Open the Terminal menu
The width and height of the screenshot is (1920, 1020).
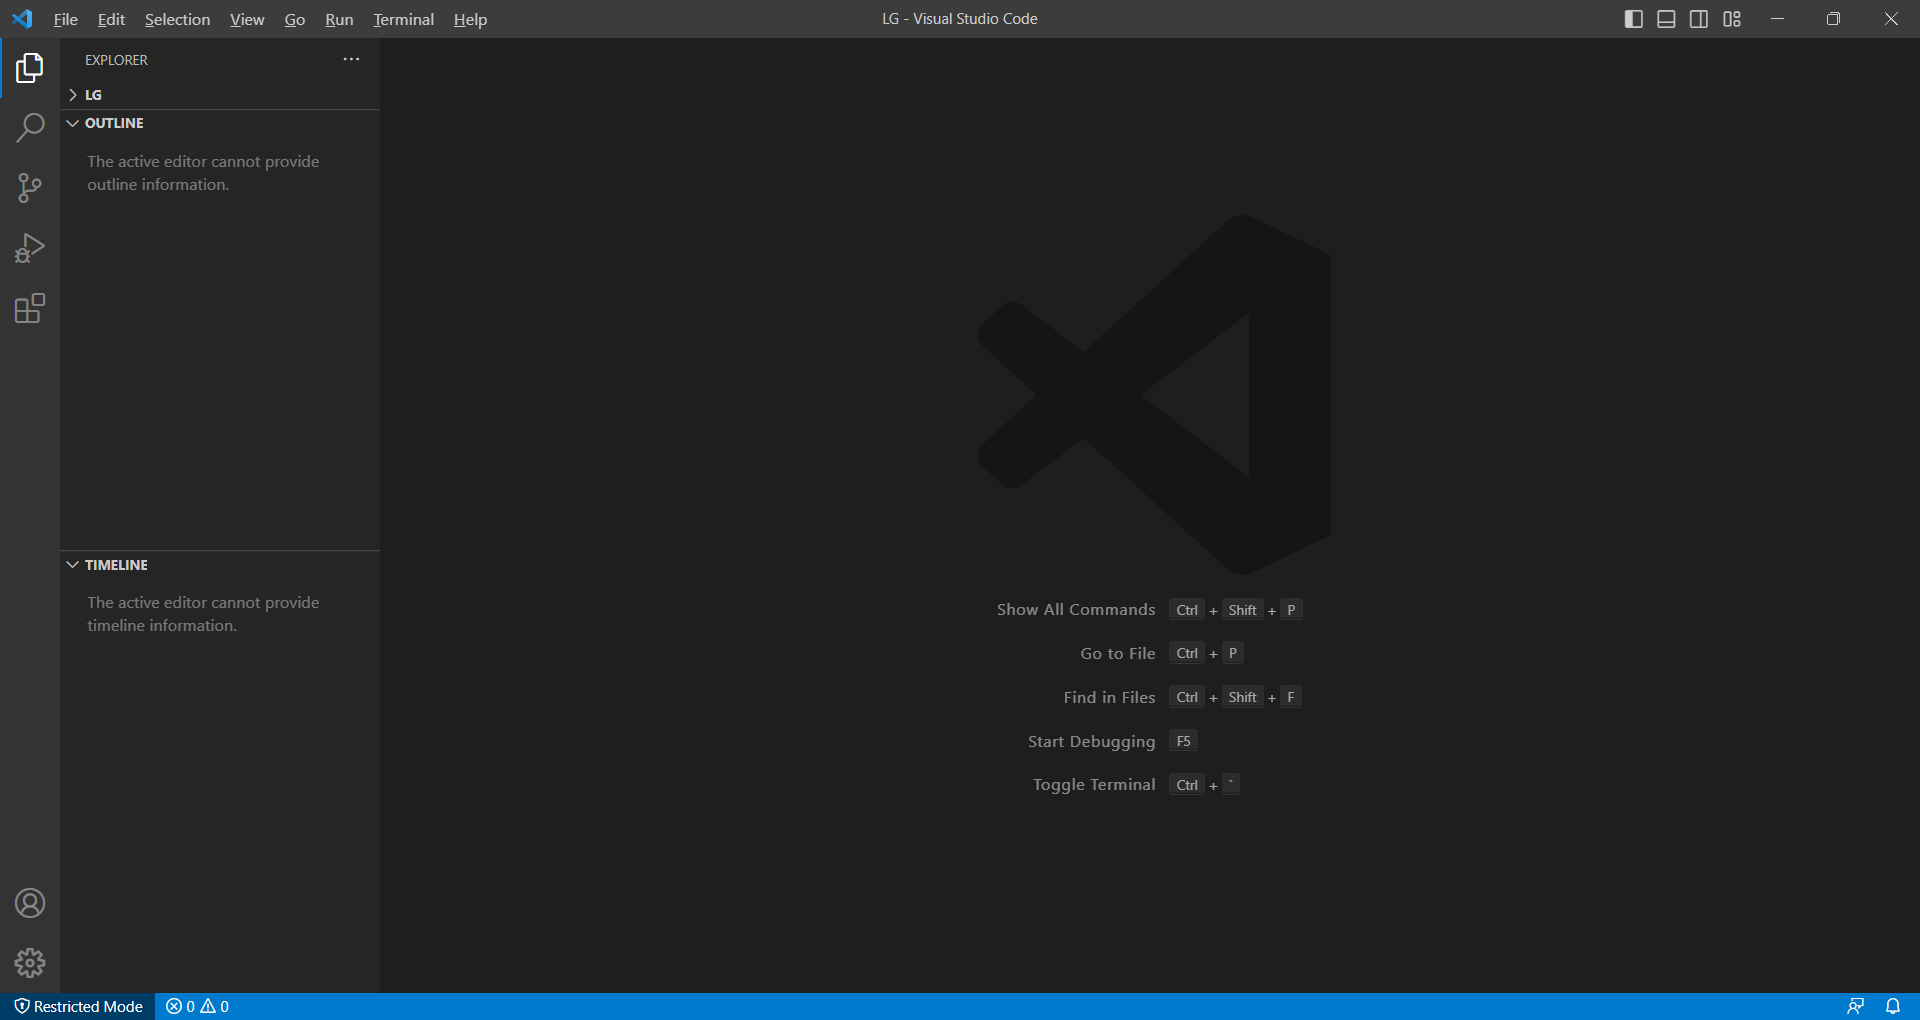(x=404, y=19)
